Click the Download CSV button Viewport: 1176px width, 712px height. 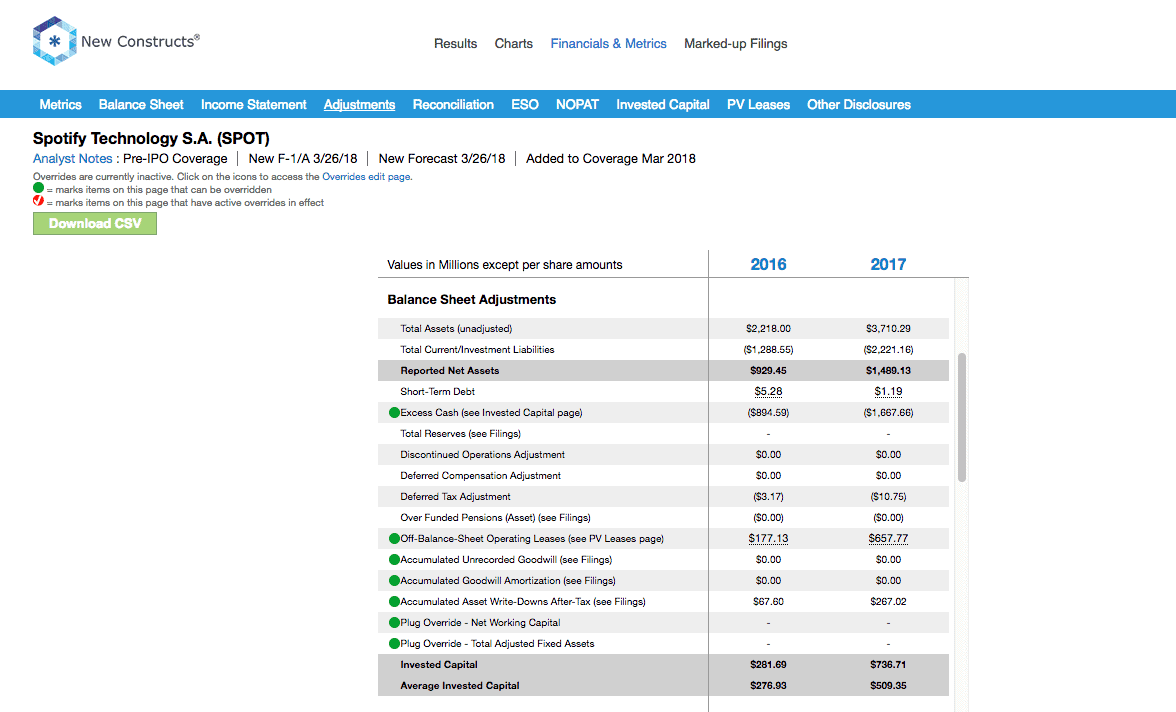pyautogui.click(x=94, y=224)
